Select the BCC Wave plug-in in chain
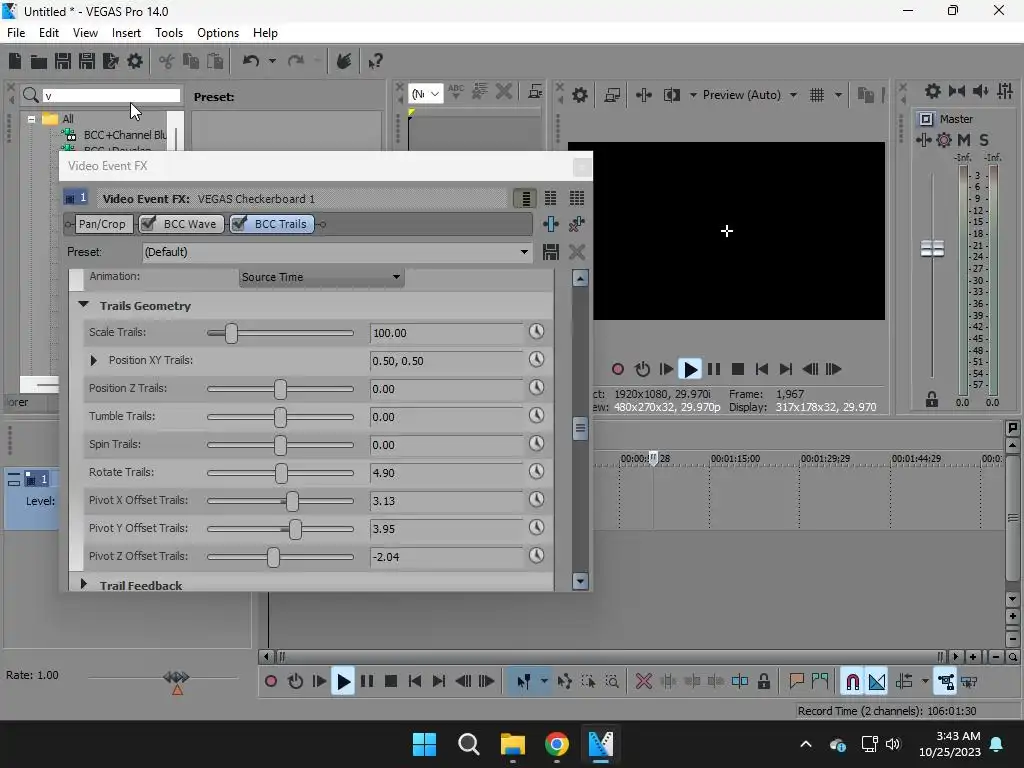1024x768 pixels. [x=189, y=224]
